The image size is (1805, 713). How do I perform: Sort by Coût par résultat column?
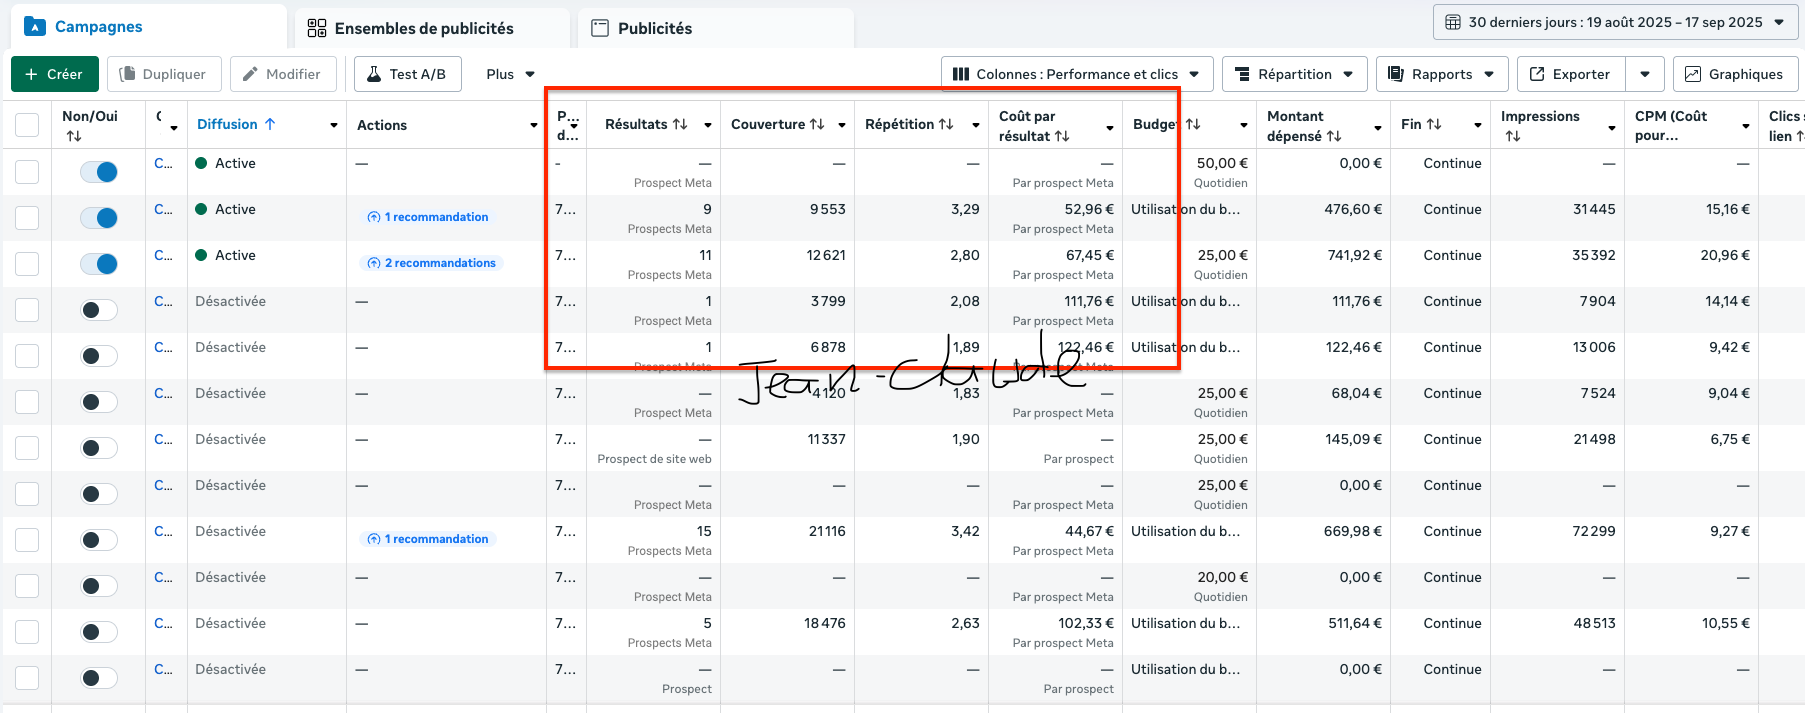tap(1034, 126)
